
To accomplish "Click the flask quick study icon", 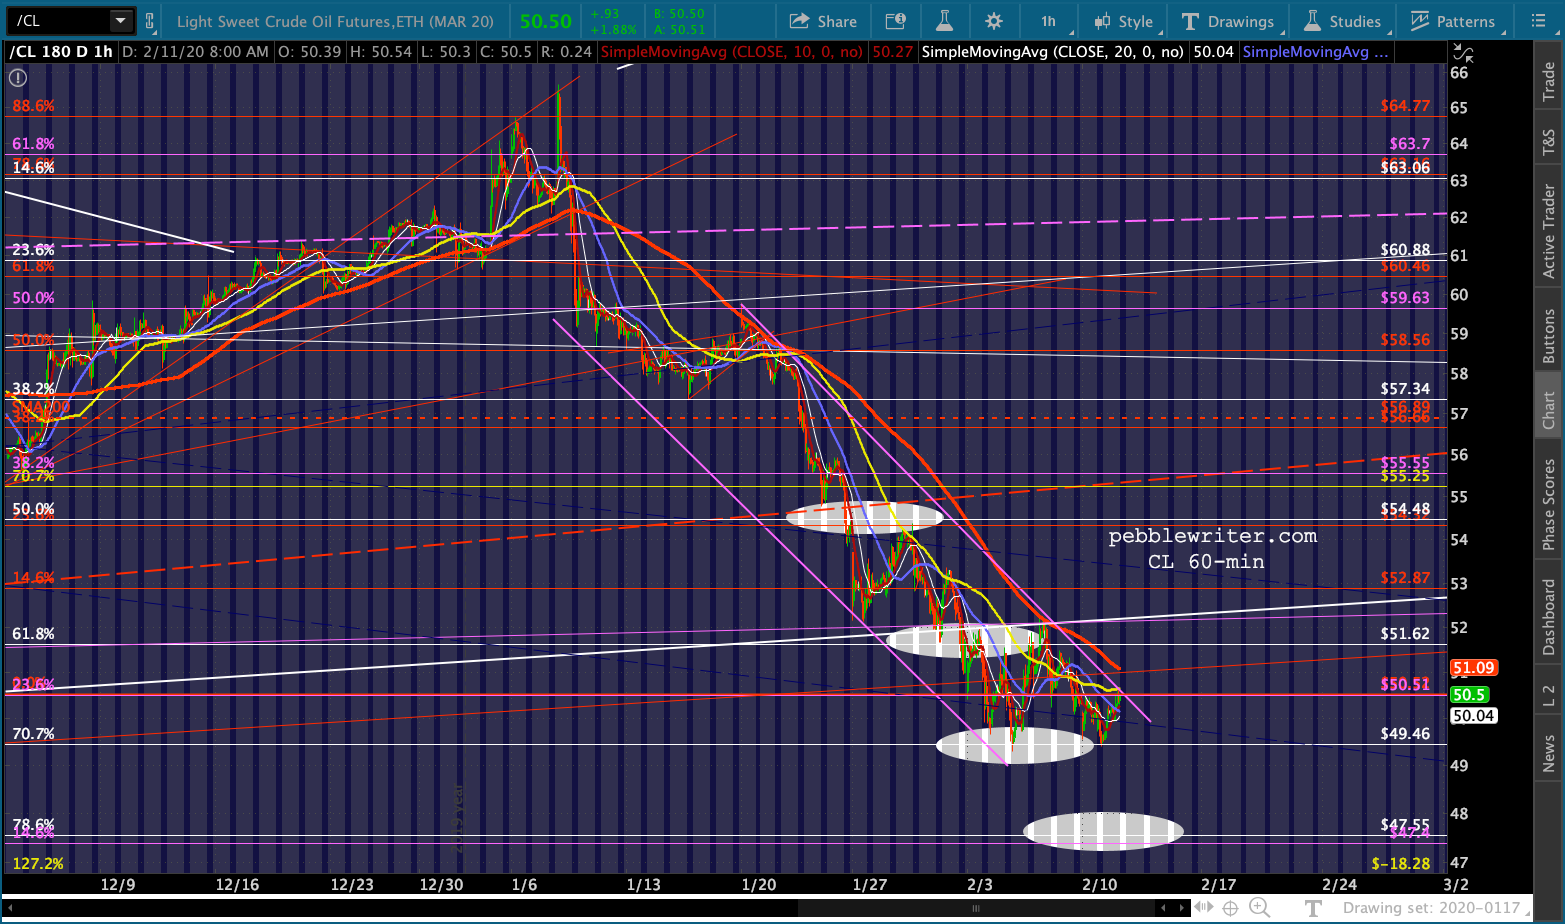I will (944, 21).
